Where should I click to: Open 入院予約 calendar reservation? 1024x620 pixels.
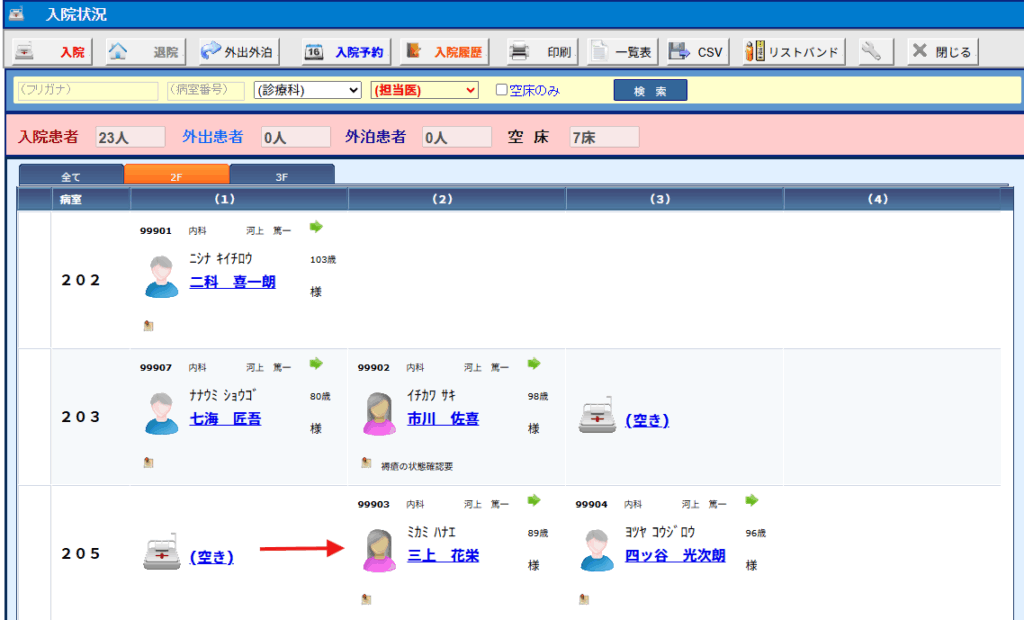pos(346,51)
